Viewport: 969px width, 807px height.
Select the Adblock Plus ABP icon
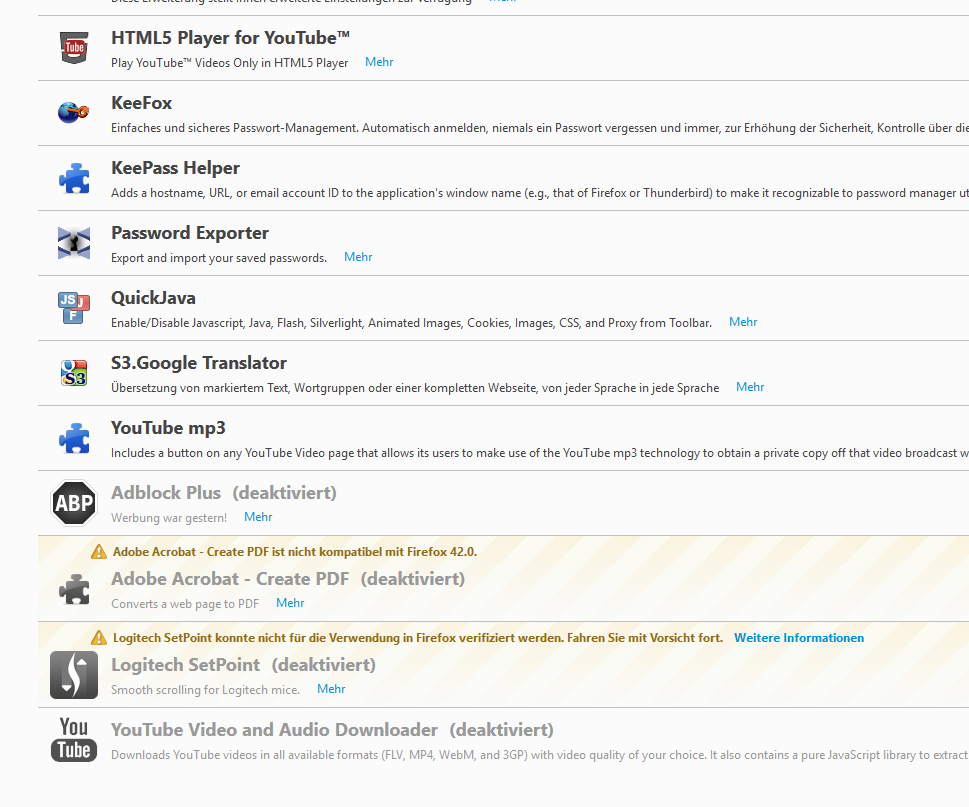74,503
